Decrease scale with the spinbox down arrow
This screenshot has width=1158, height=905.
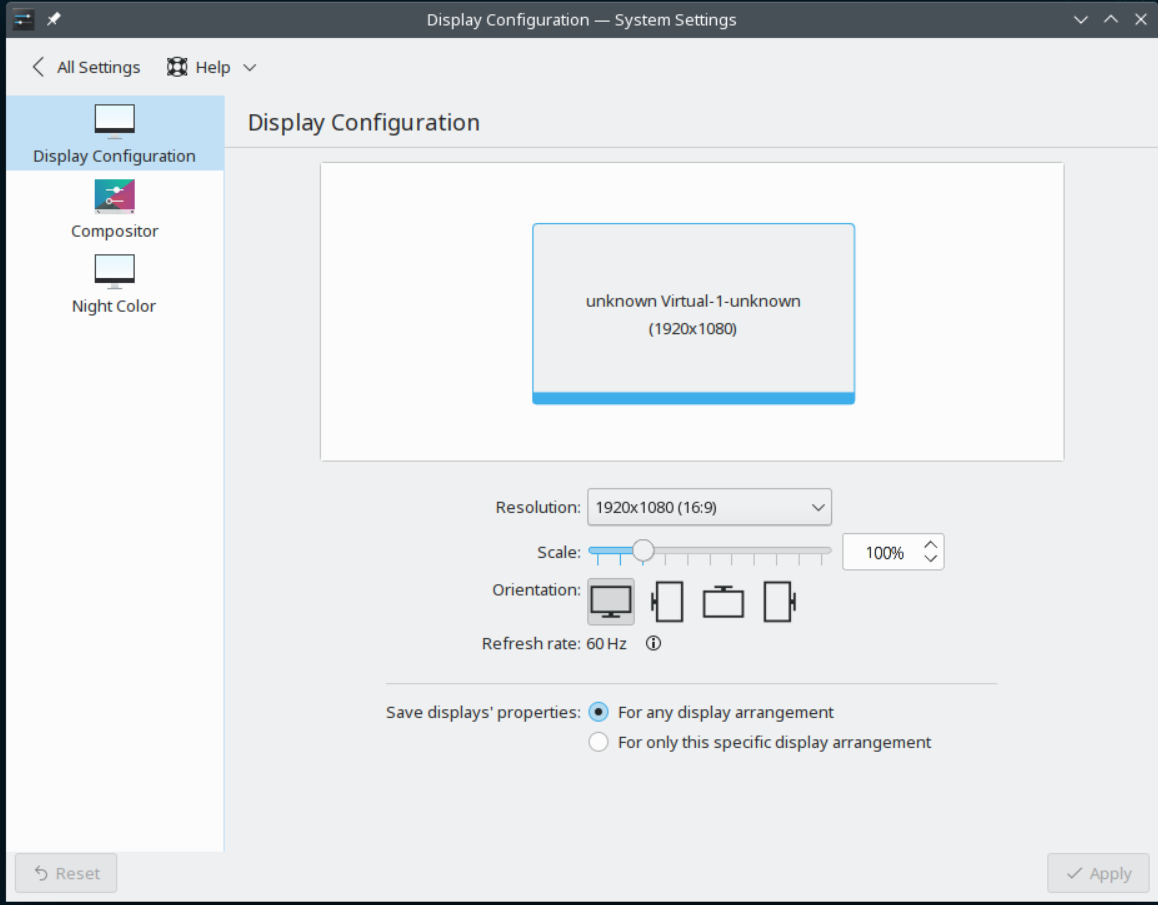[931, 559]
